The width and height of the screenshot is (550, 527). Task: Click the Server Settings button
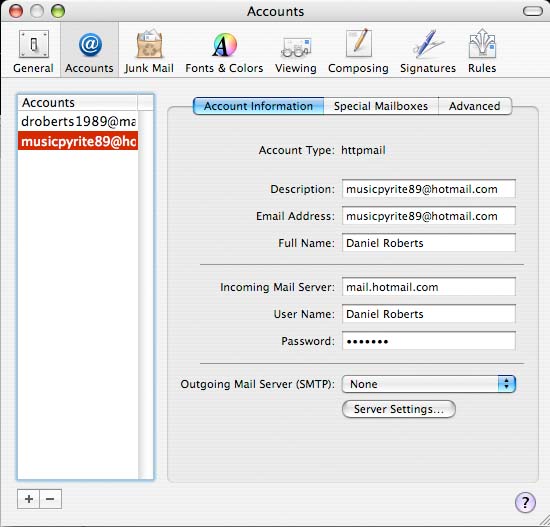399,409
